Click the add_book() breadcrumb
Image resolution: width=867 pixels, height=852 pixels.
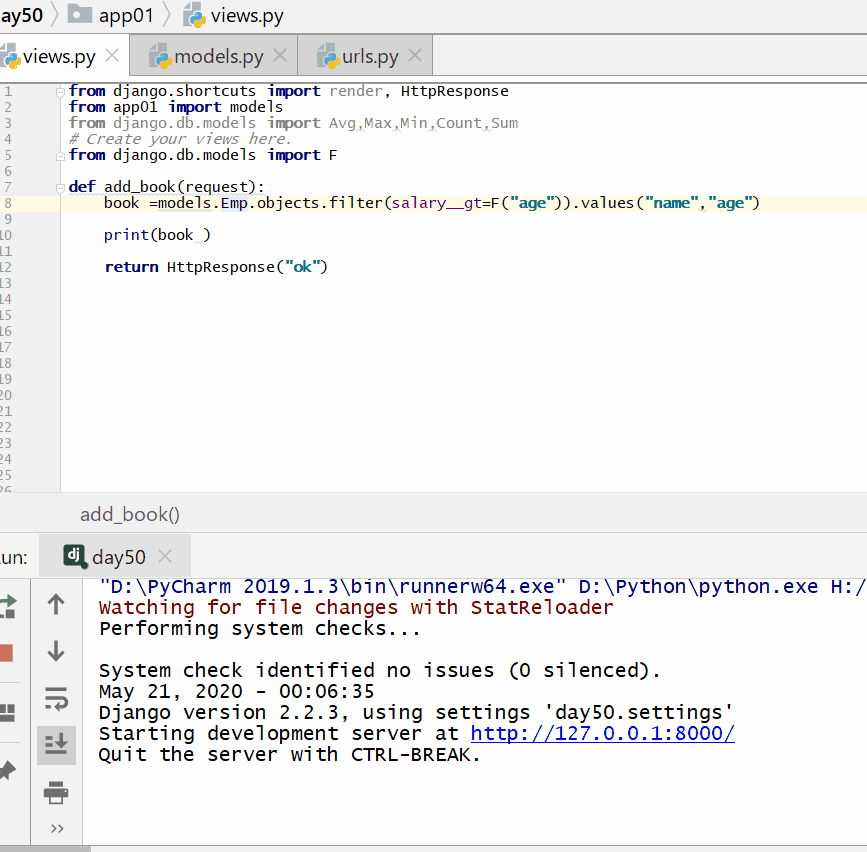tap(130, 514)
